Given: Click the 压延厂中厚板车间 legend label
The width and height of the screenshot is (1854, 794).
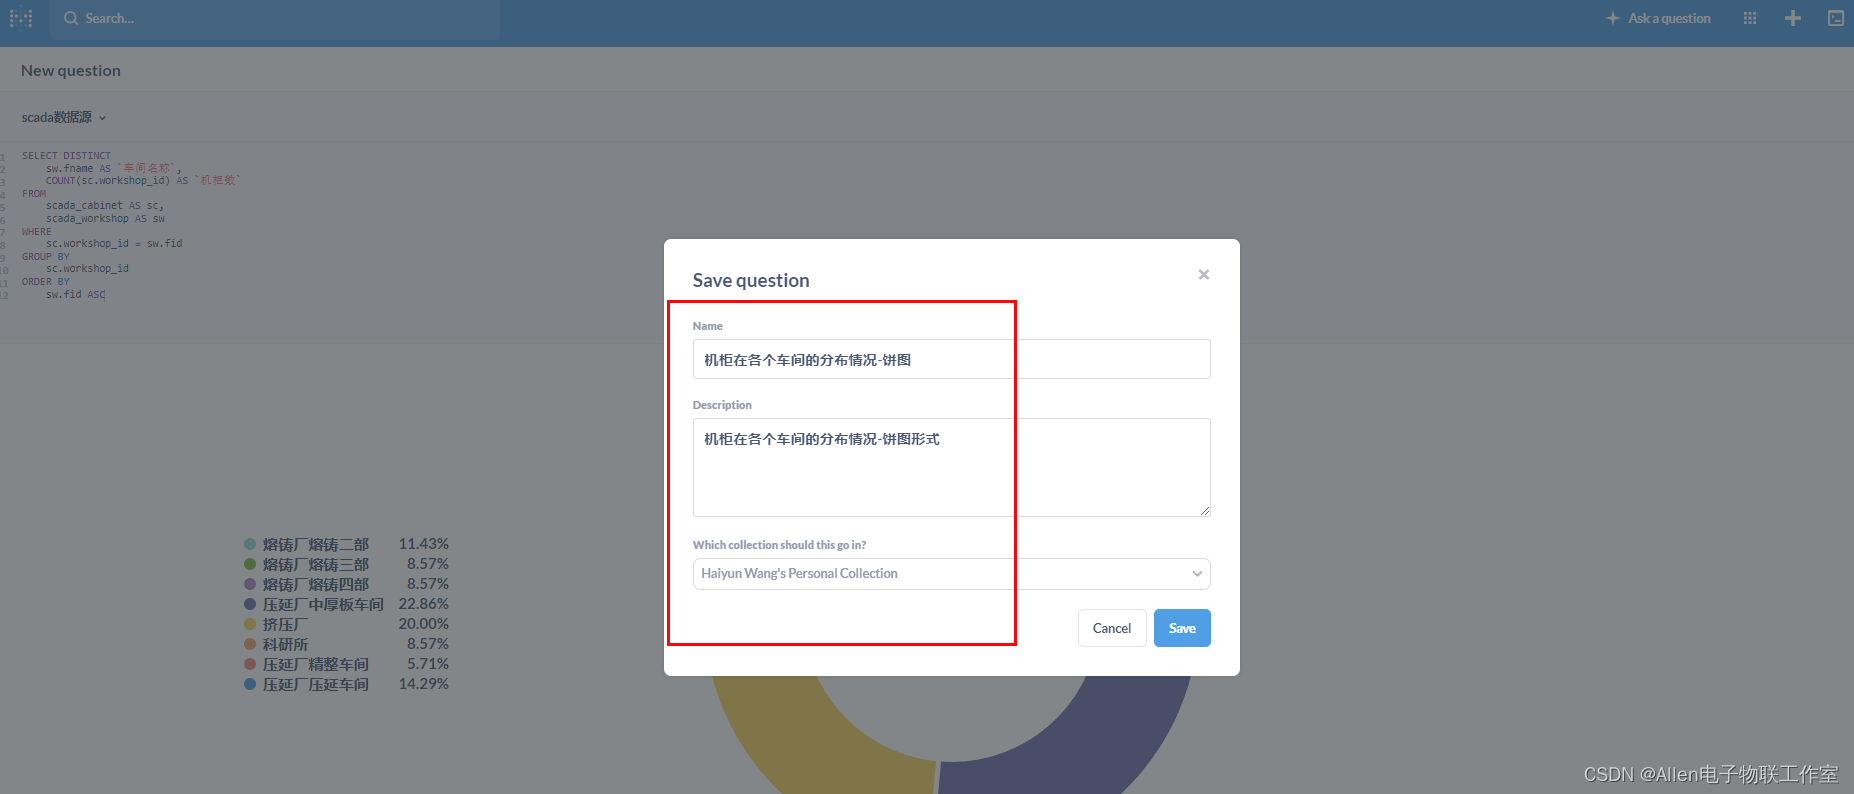Looking at the screenshot, I should coord(323,604).
